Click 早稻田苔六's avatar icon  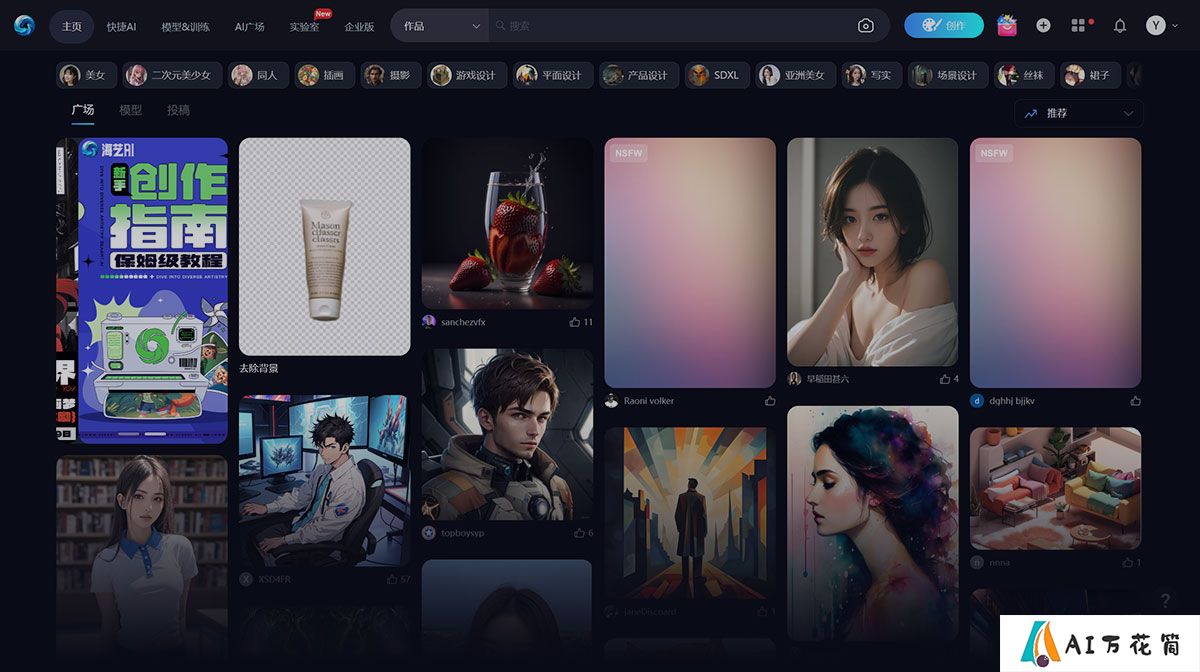coord(795,379)
